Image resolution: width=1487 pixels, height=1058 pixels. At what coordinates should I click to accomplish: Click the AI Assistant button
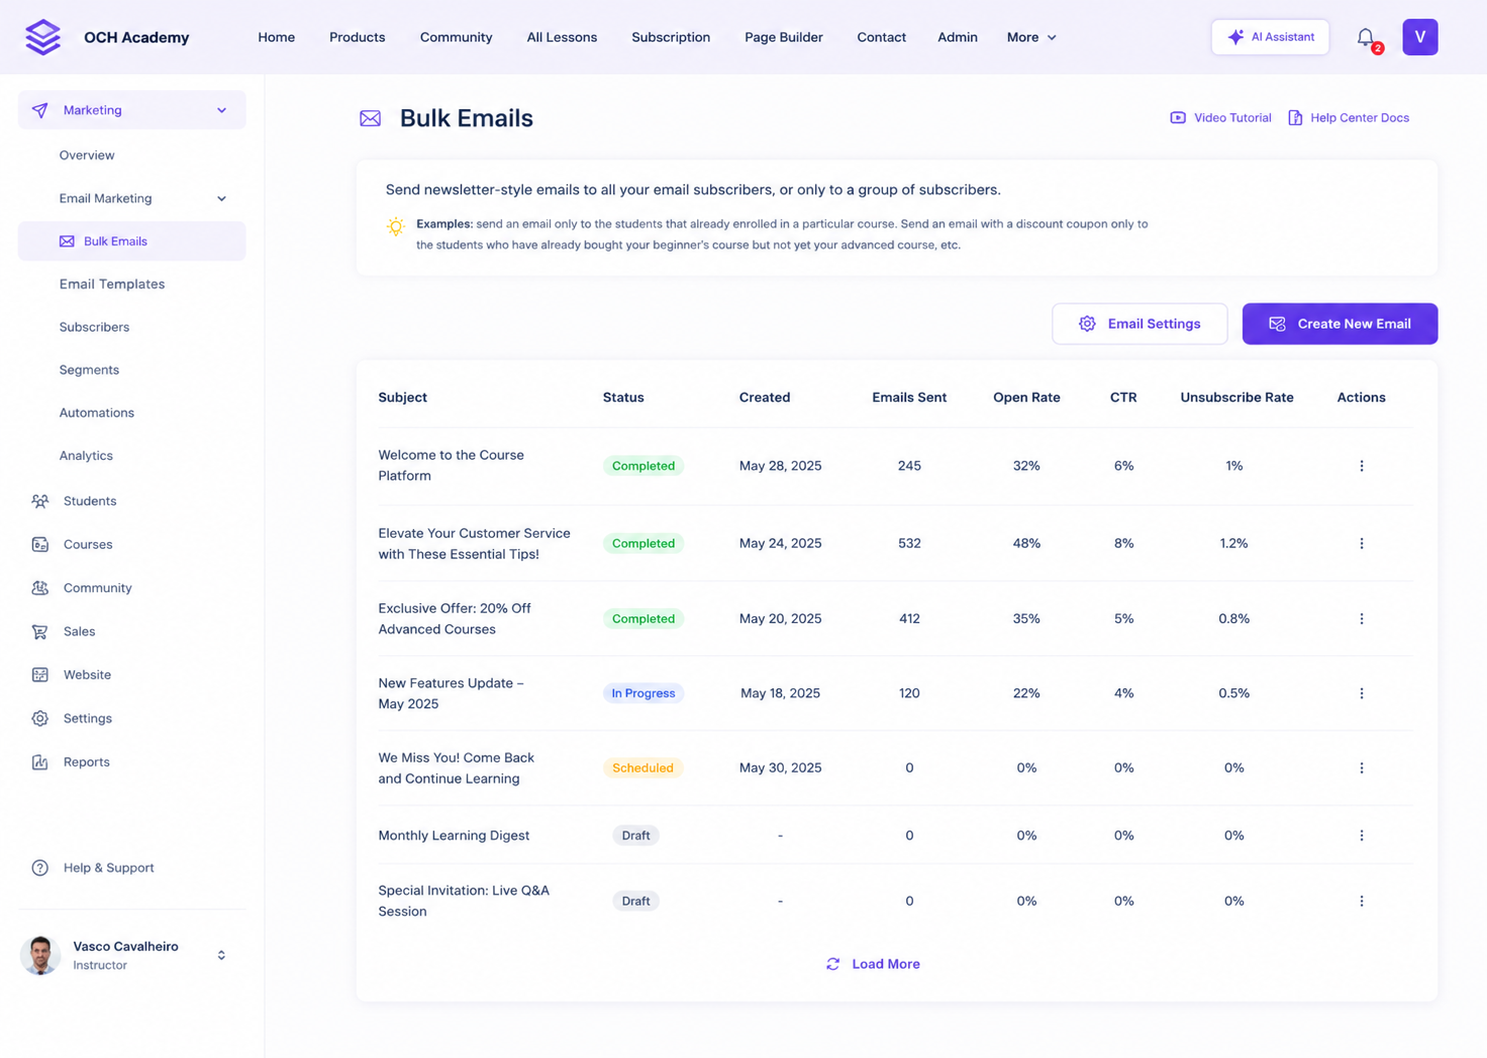pos(1270,37)
